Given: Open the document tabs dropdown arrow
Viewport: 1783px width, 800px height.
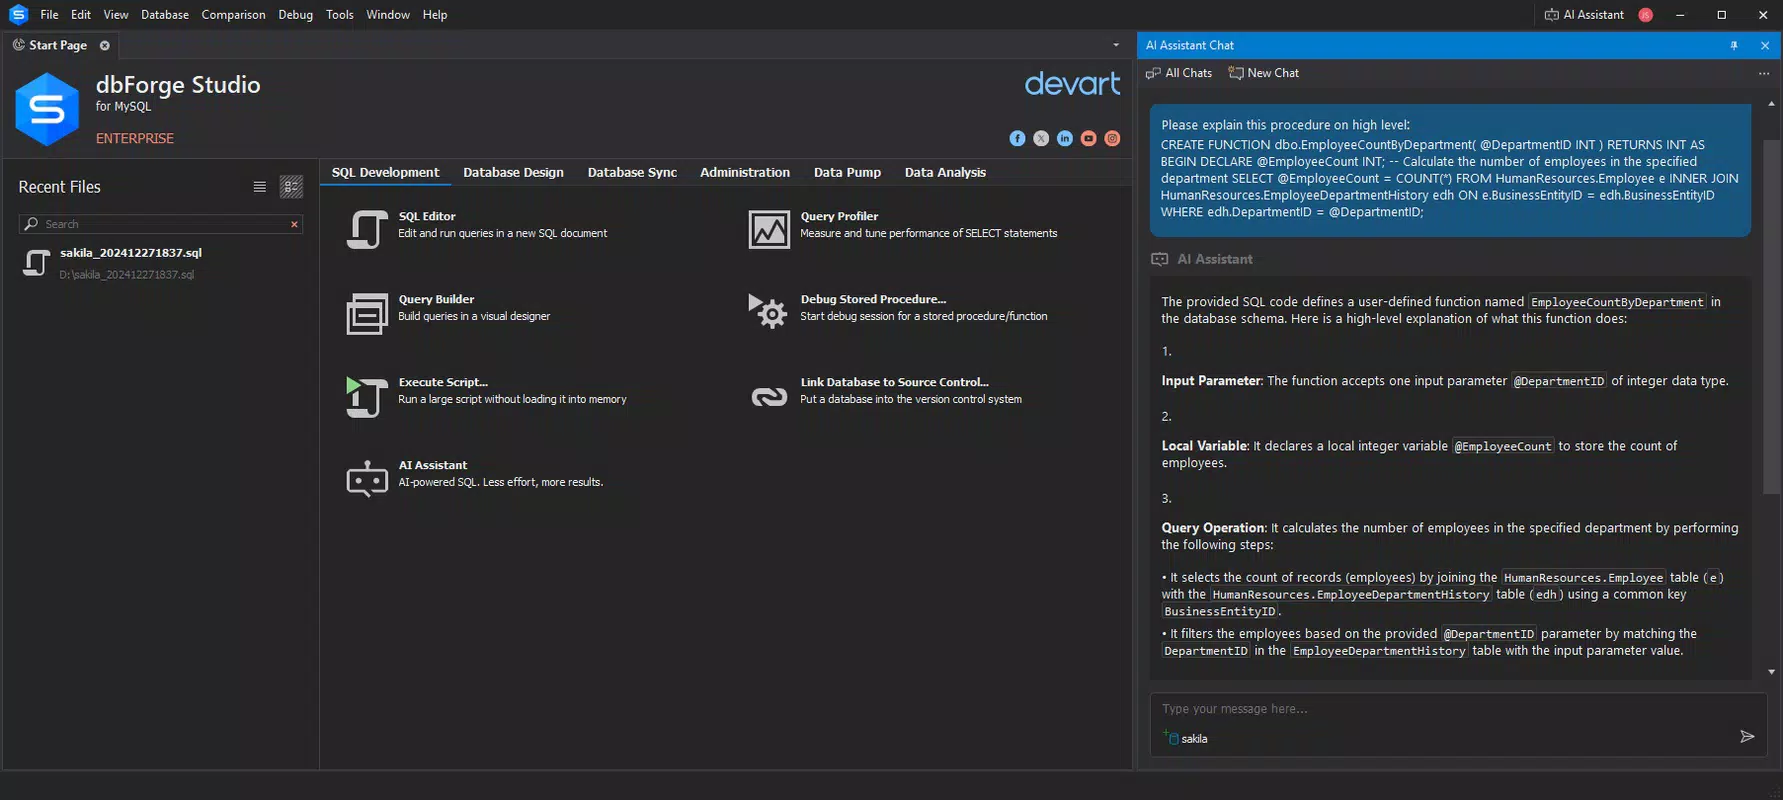Looking at the screenshot, I should [1116, 45].
